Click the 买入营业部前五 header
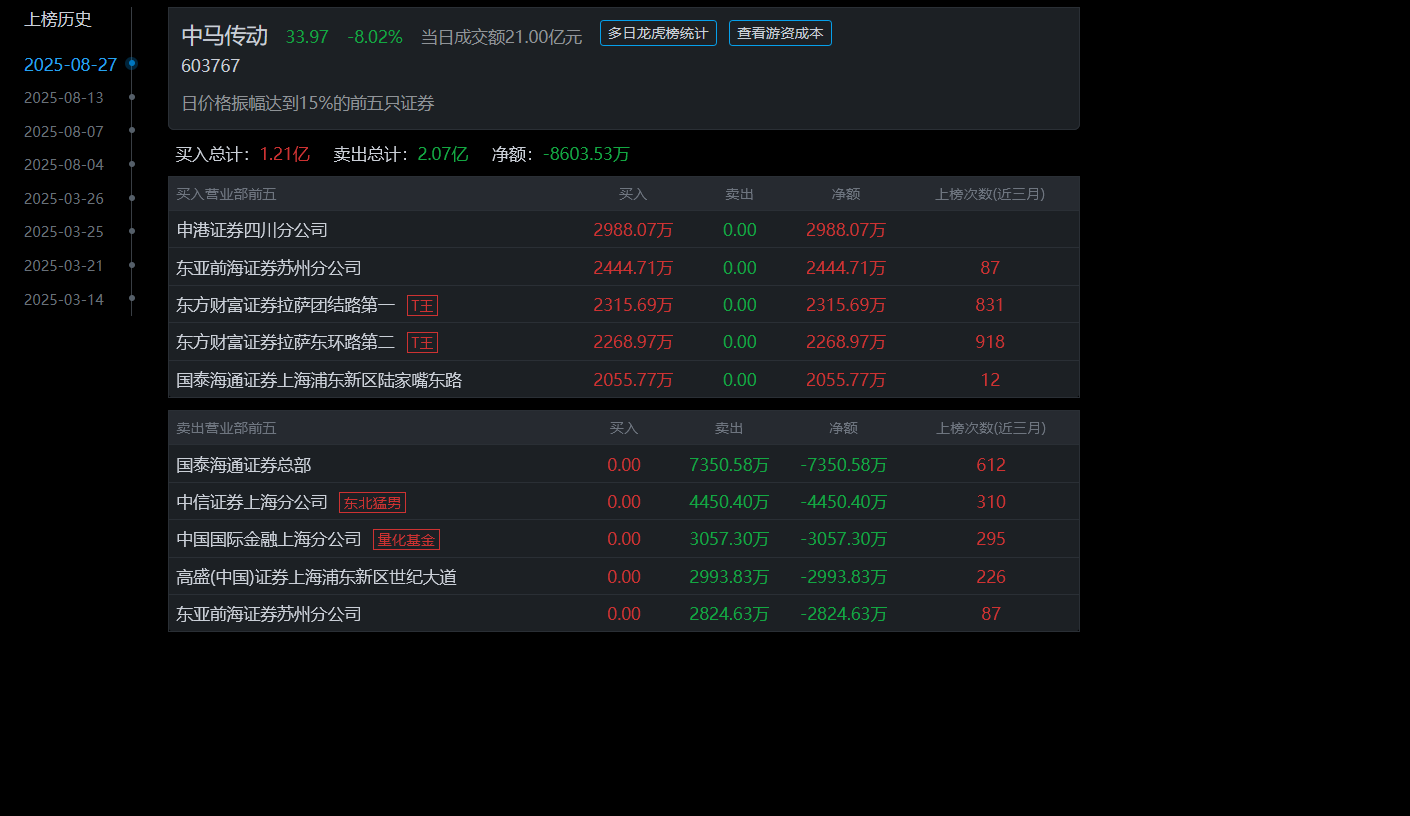This screenshot has height=816, width=1410. pyautogui.click(x=226, y=194)
